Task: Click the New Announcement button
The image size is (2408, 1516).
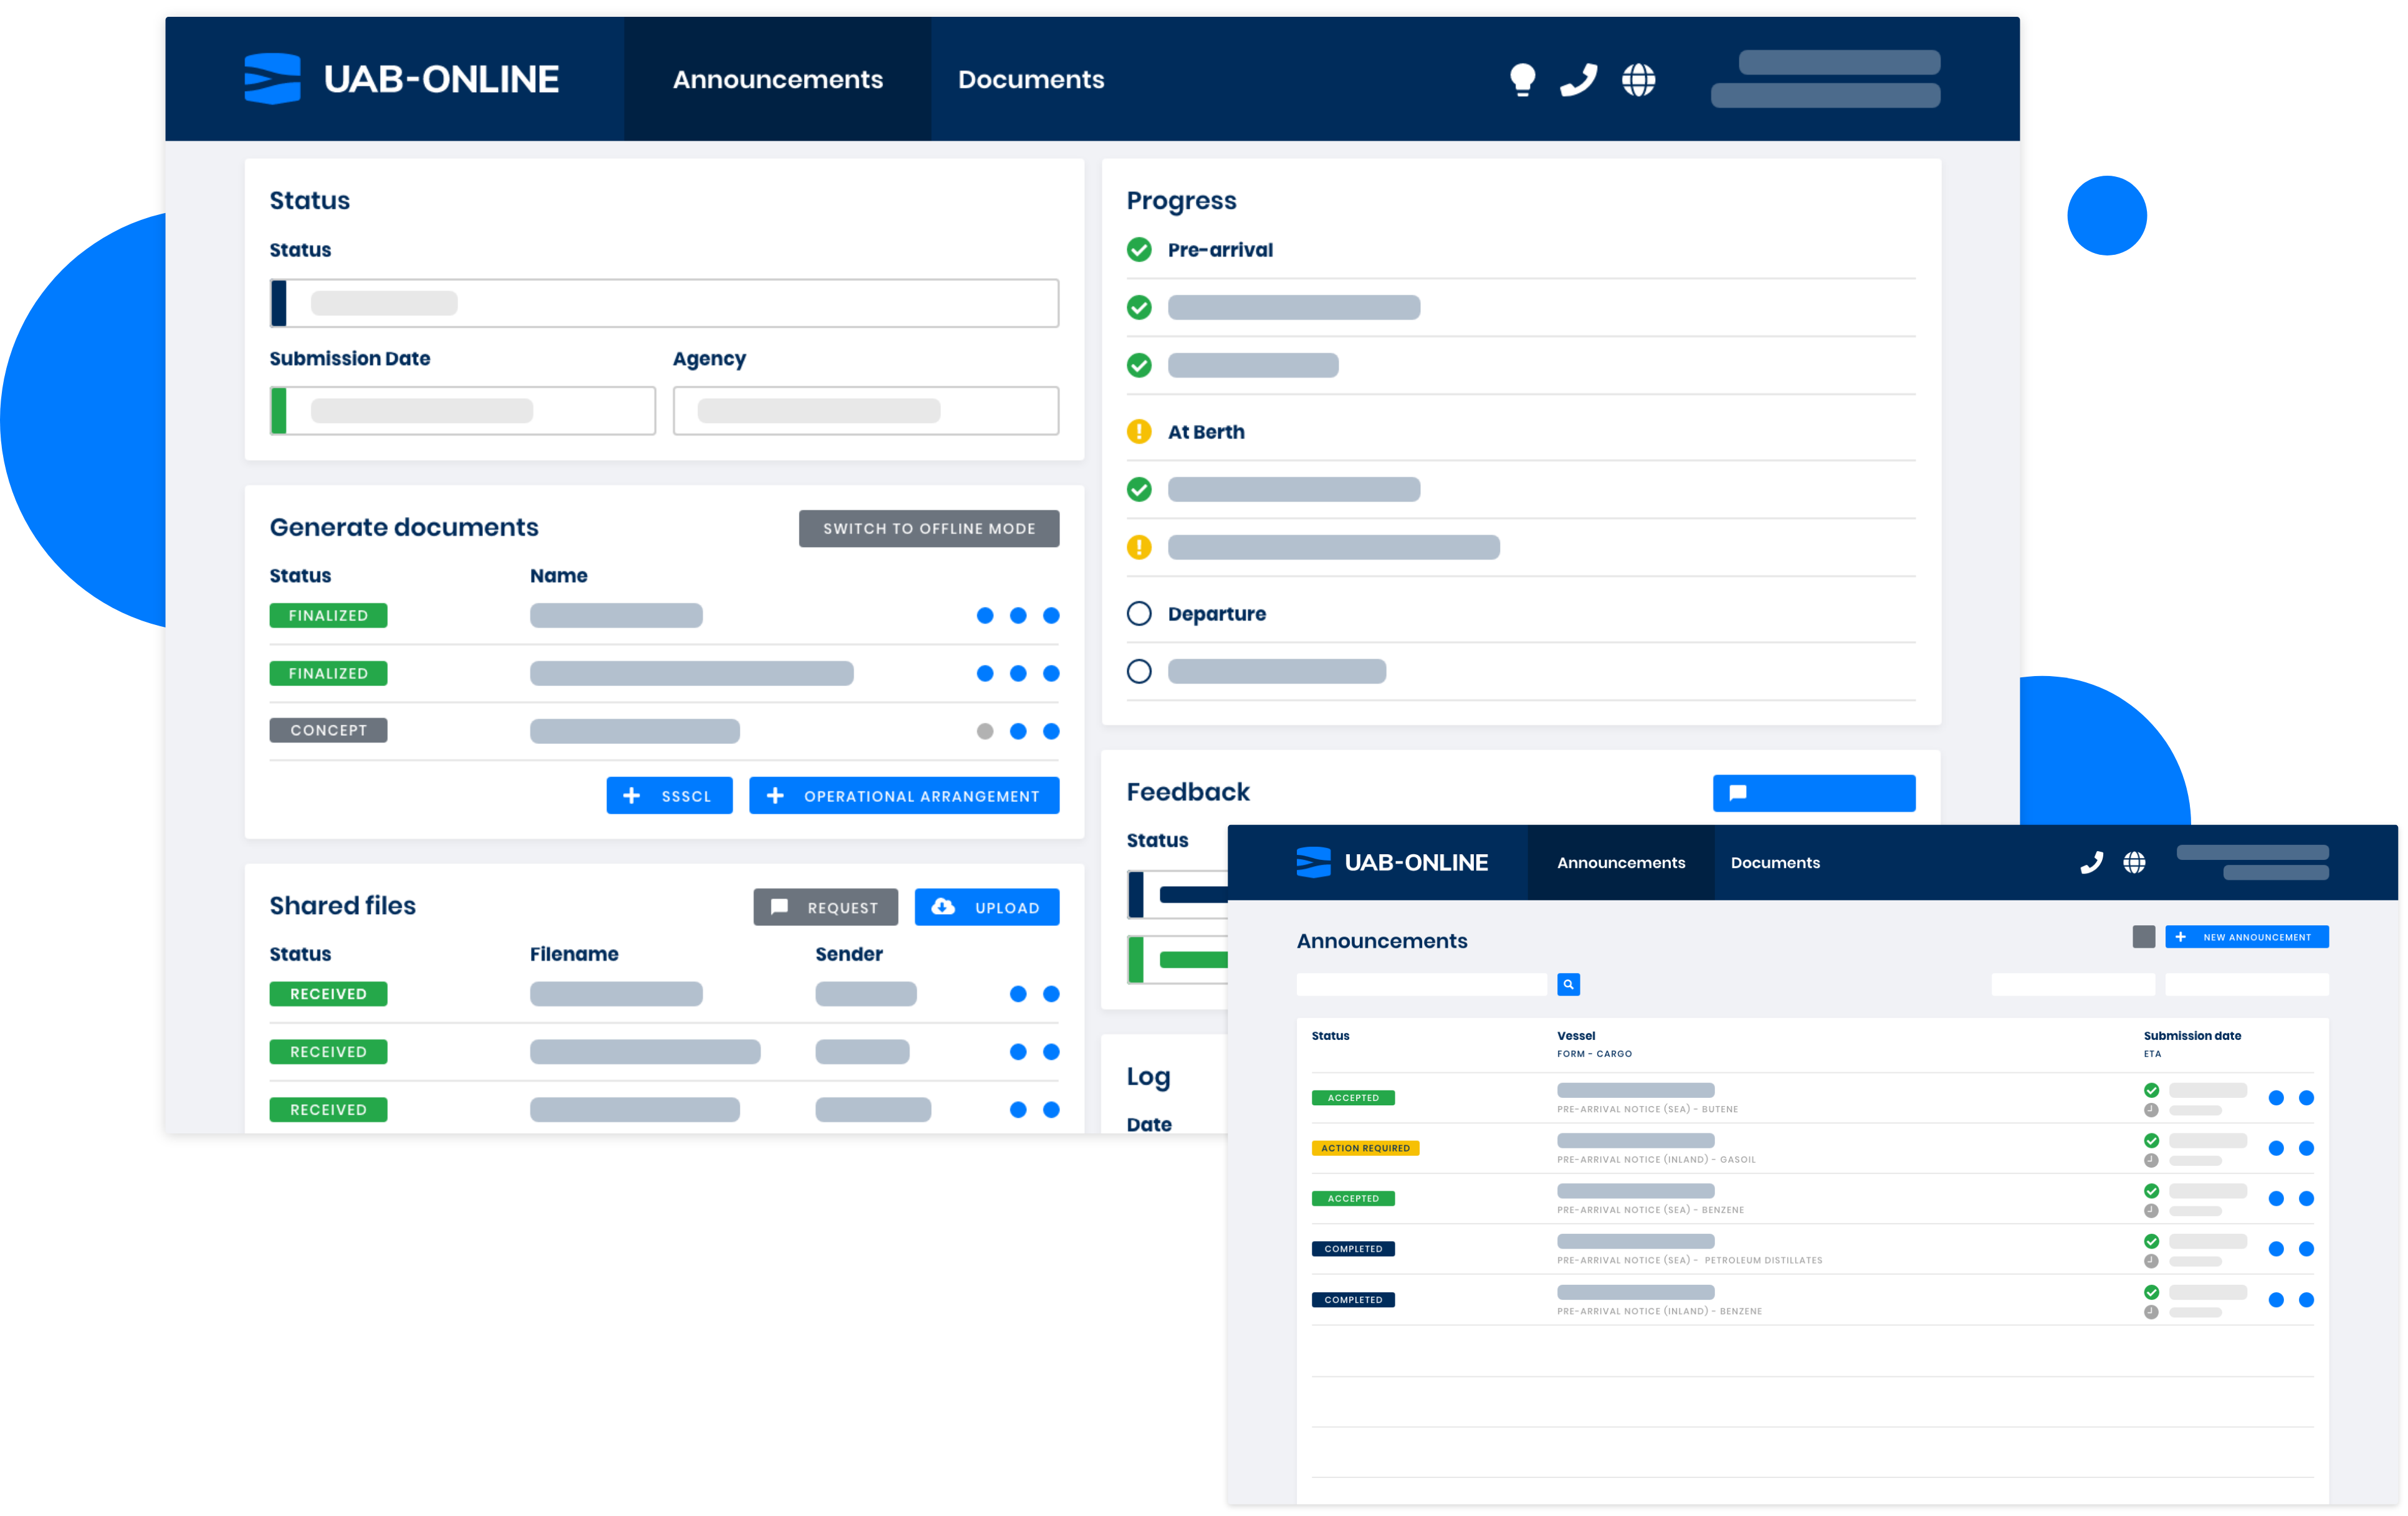Action: 2246,936
